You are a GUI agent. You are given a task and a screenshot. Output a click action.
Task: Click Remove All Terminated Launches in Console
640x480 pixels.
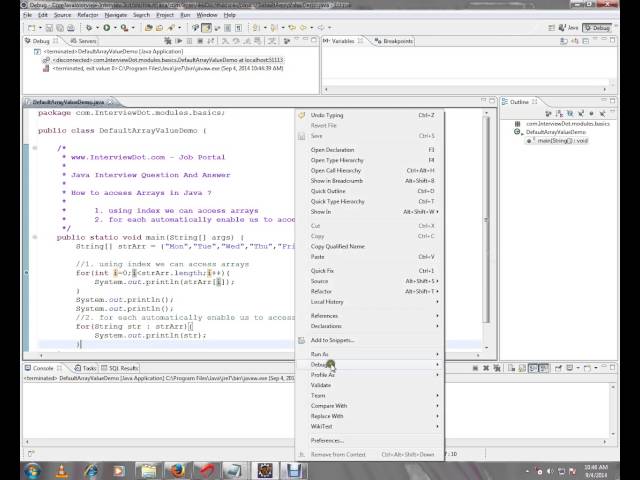(497, 368)
